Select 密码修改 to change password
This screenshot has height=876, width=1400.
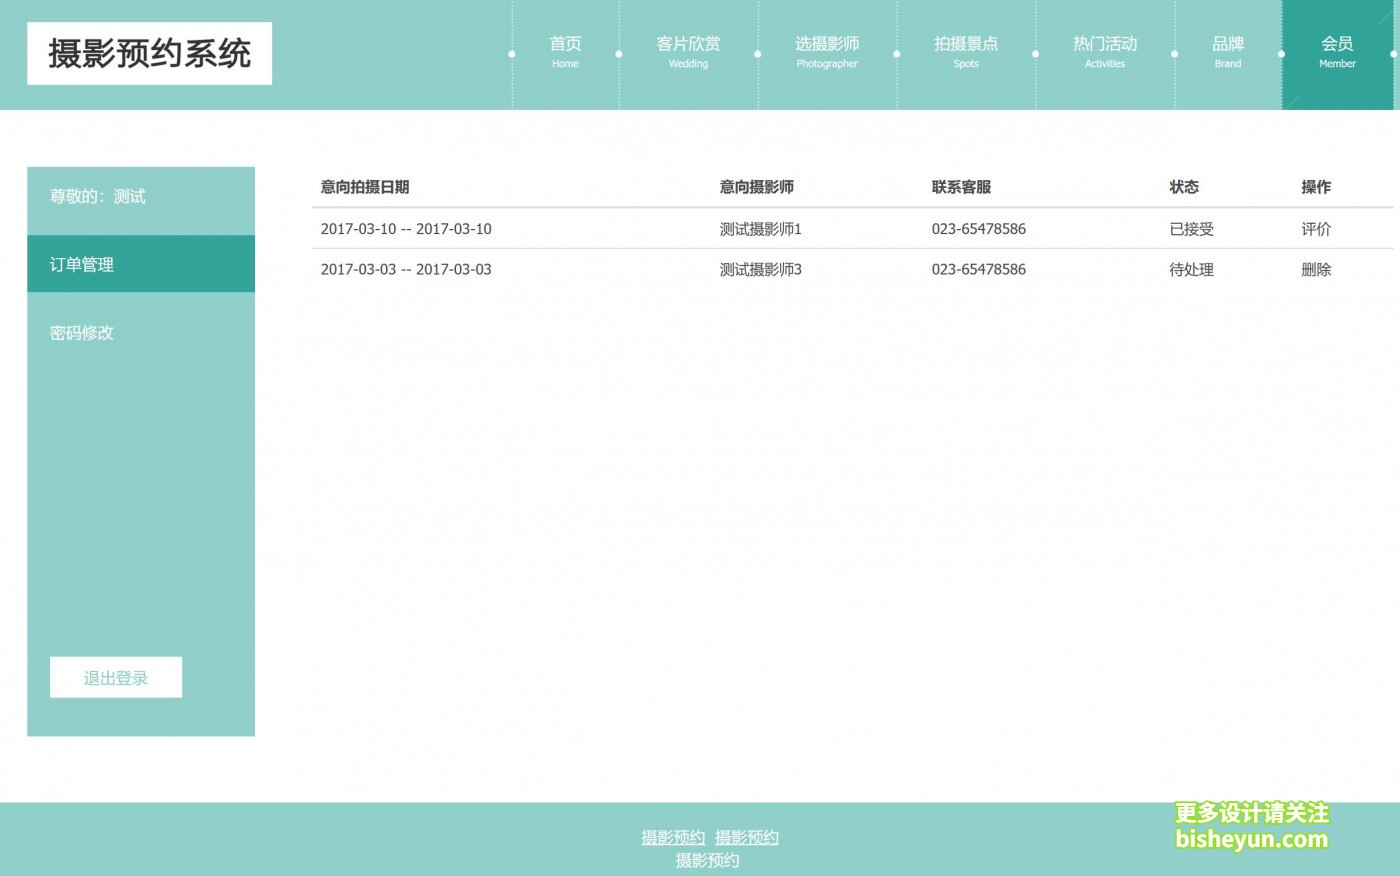pyautogui.click(x=81, y=332)
